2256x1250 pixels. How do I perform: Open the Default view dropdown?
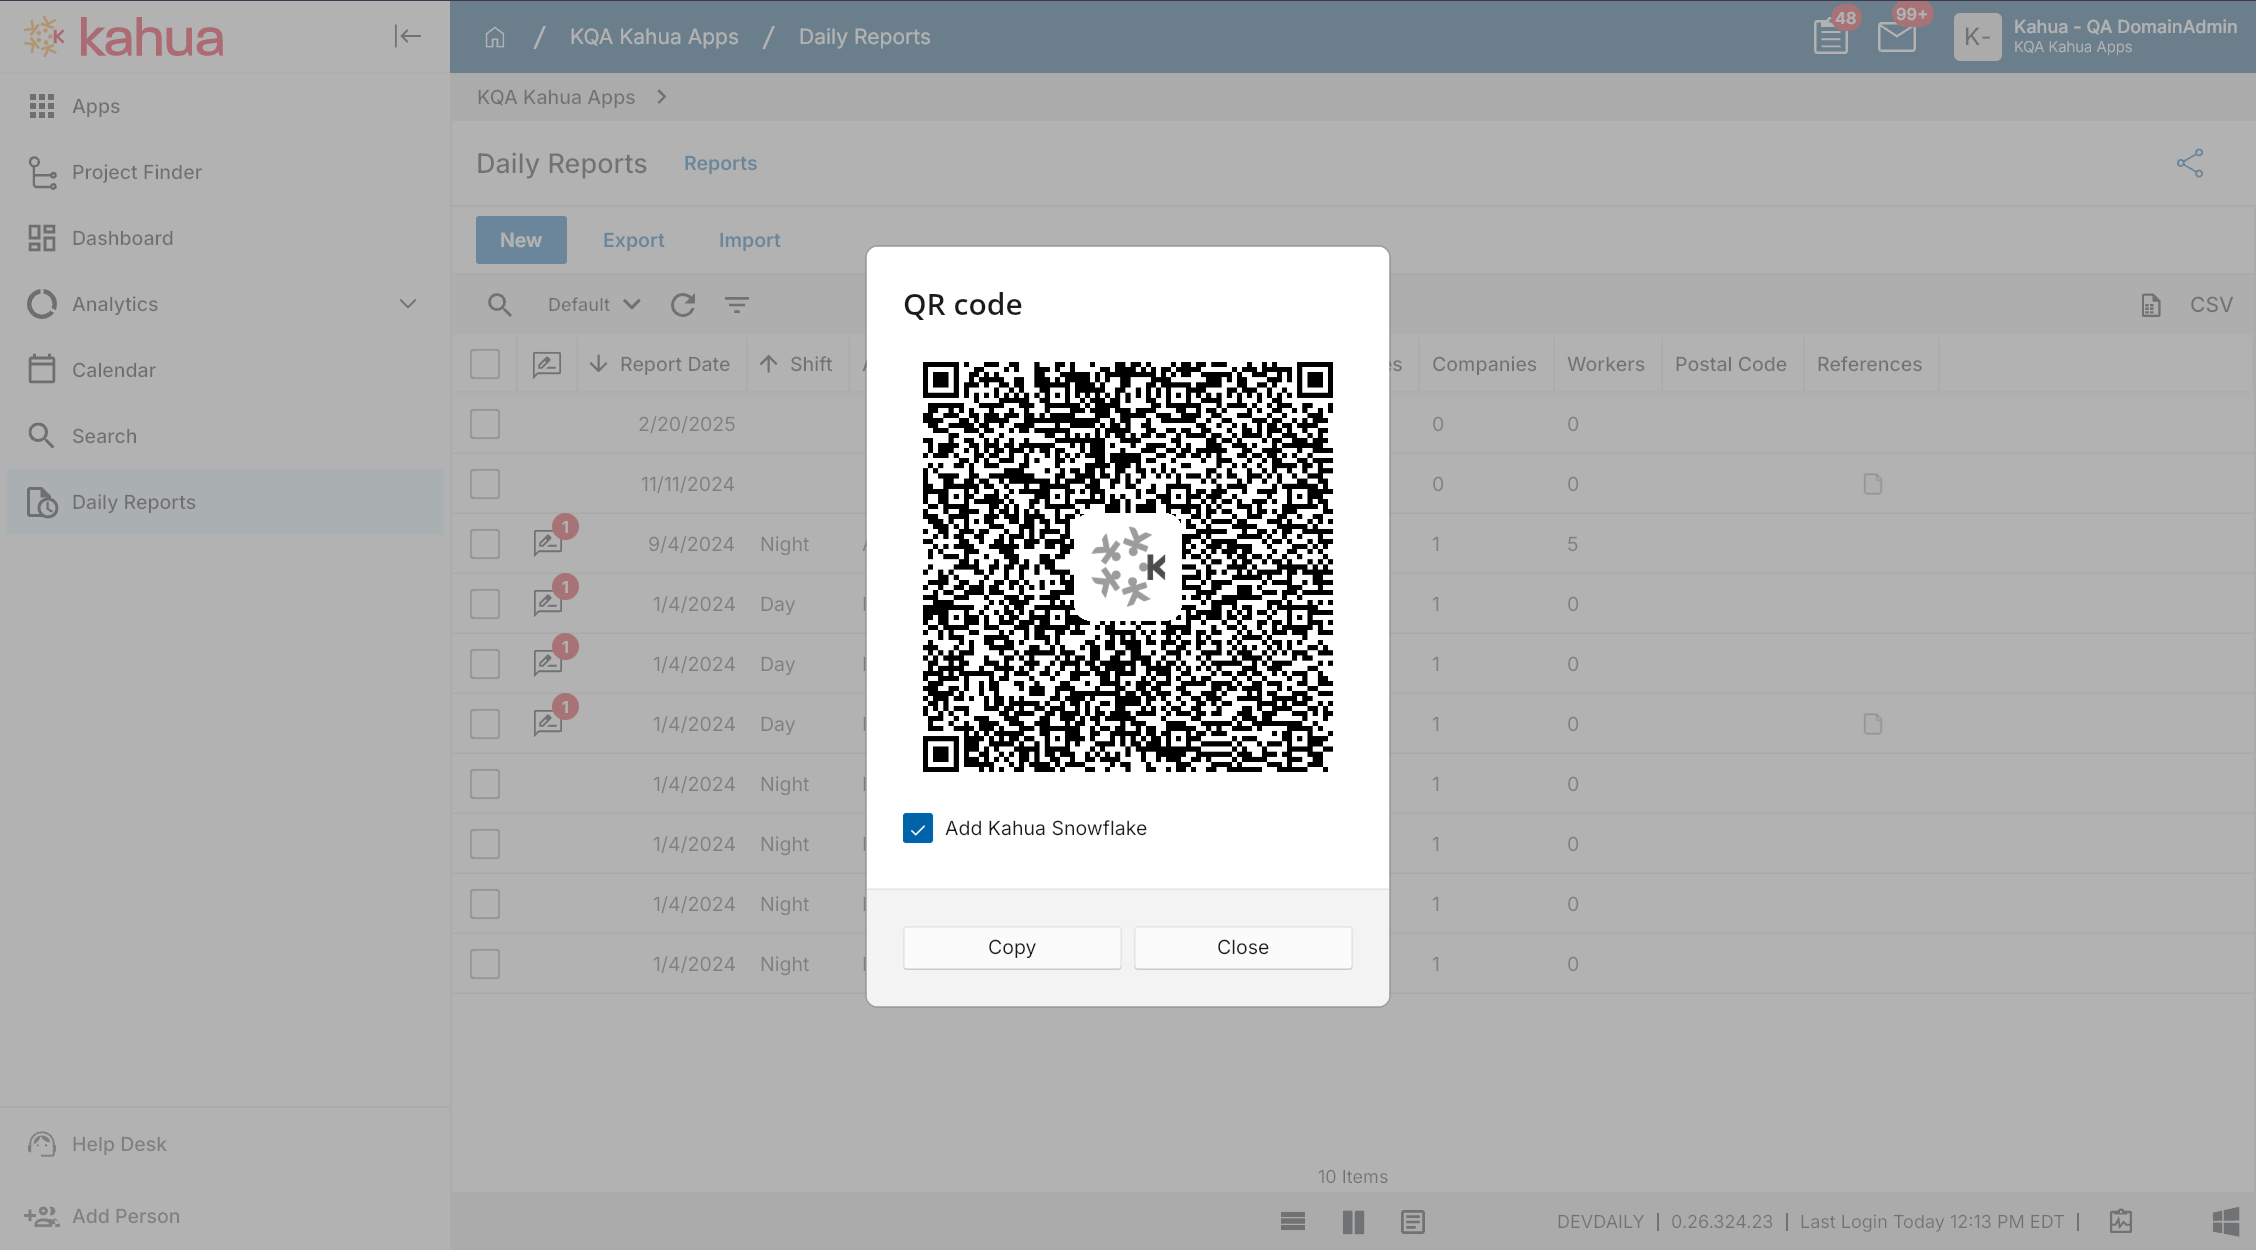tap(593, 305)
